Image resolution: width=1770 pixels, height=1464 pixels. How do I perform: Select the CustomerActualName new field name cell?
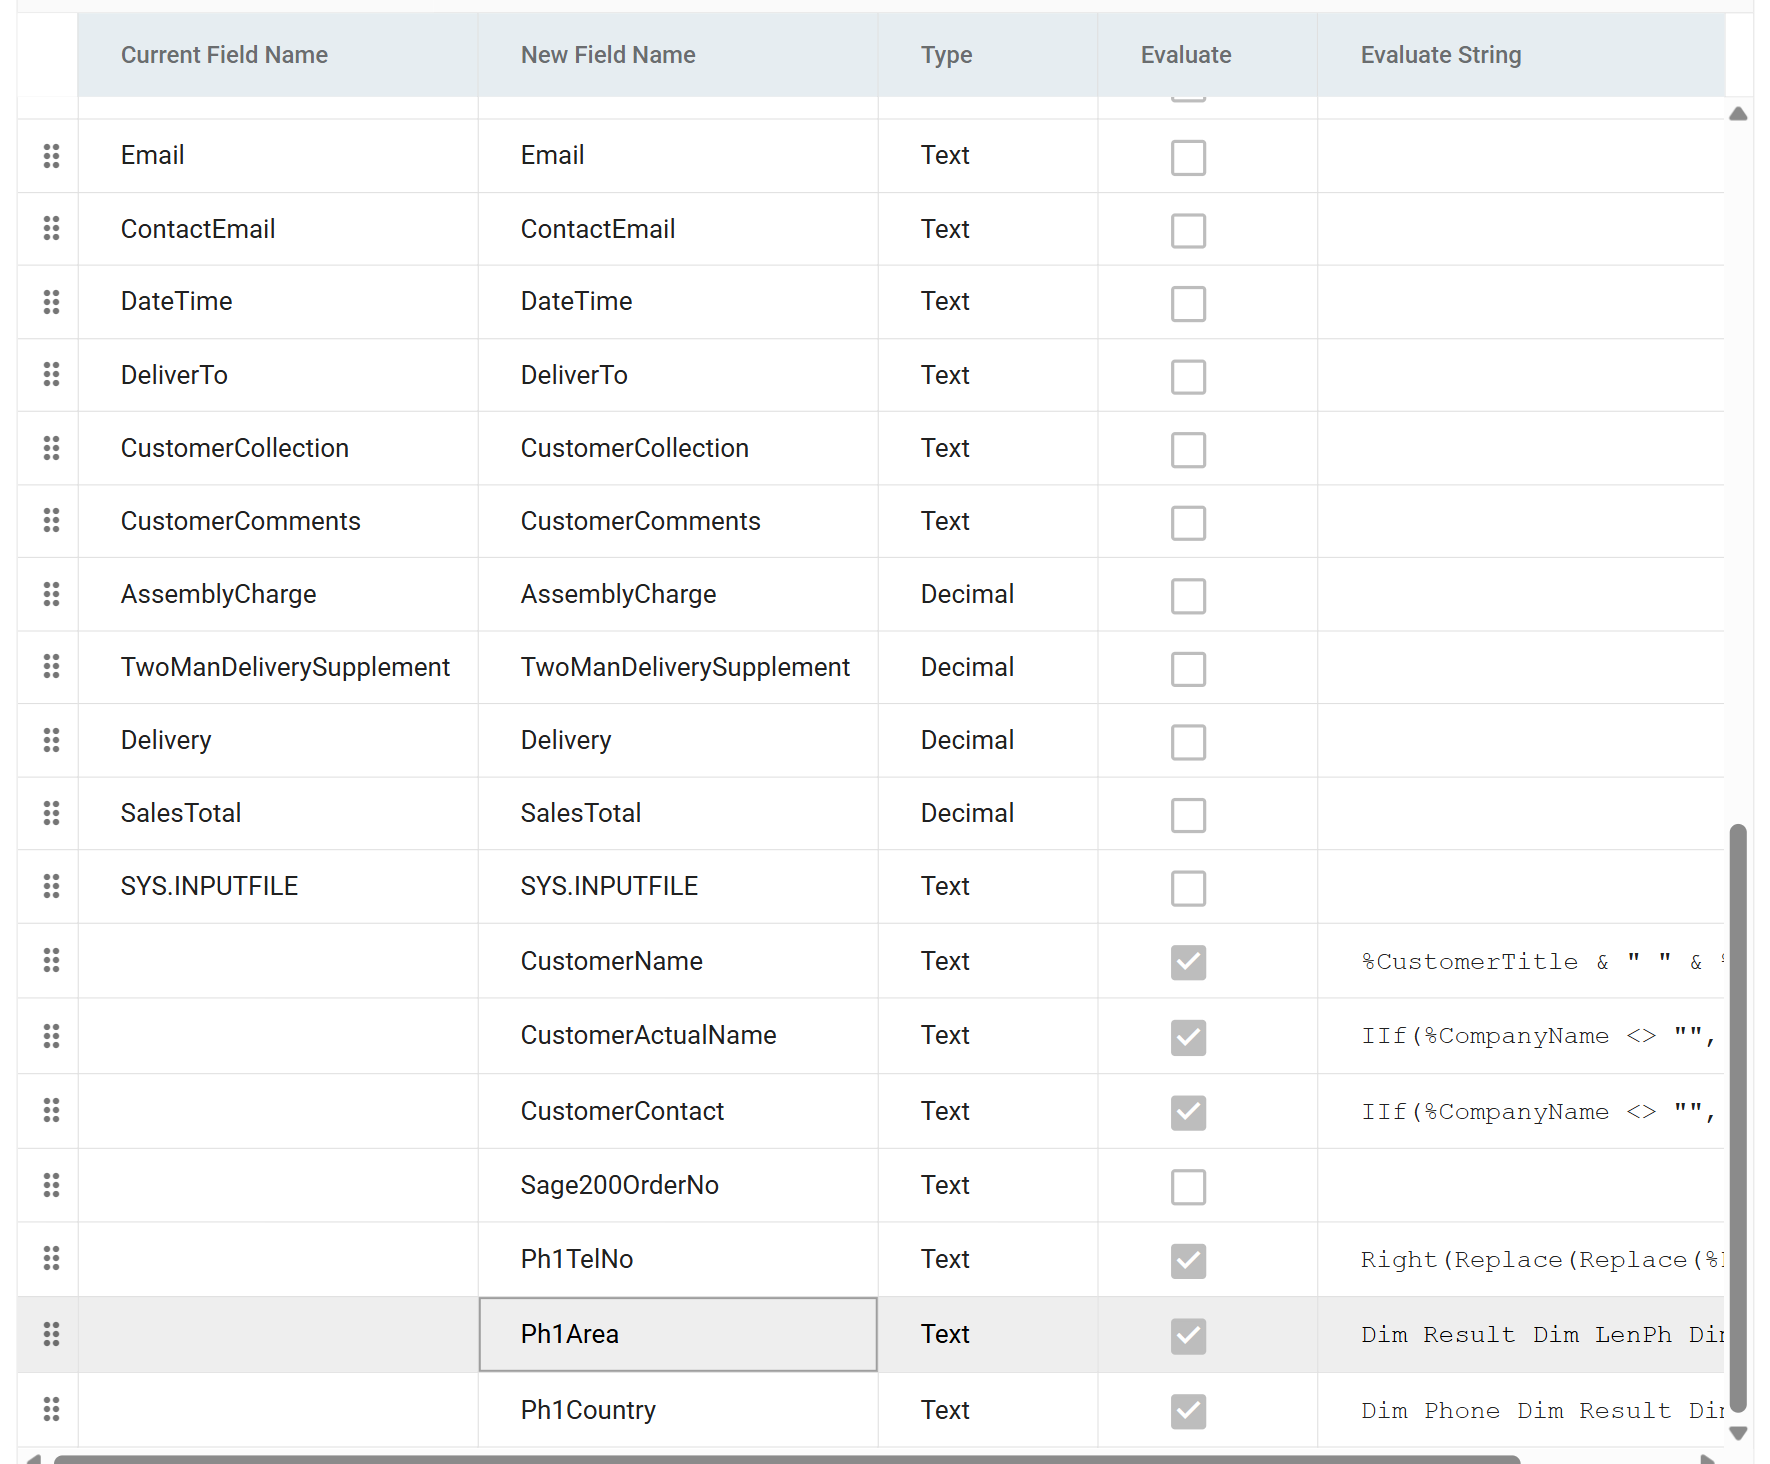click(x=678, y=1036)
